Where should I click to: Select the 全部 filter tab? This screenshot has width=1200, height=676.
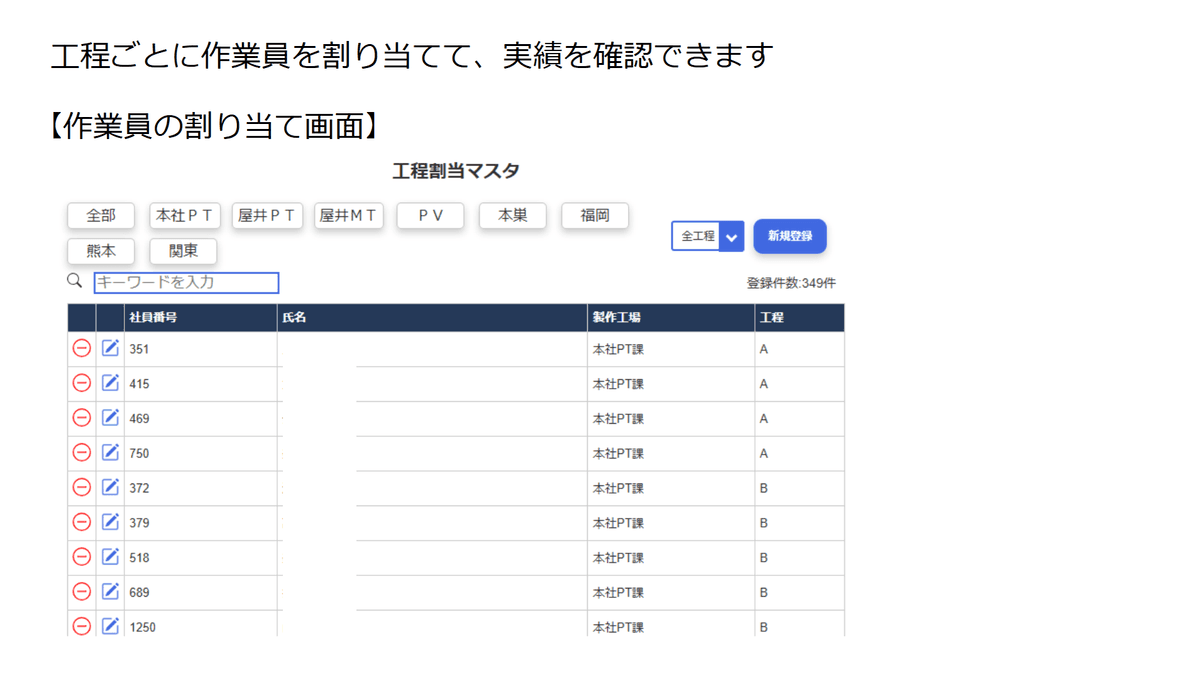click(x=101, y=215)
